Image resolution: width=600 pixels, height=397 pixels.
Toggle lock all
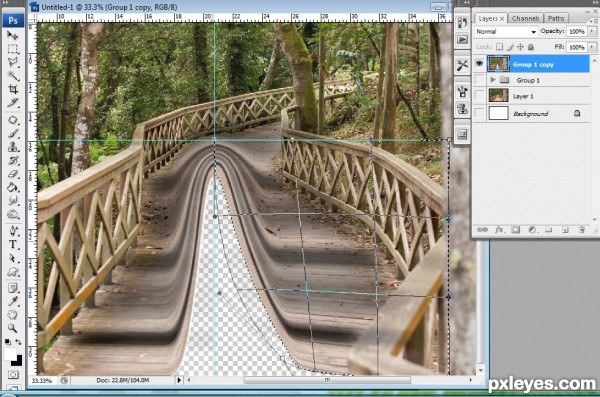[531, 47]
